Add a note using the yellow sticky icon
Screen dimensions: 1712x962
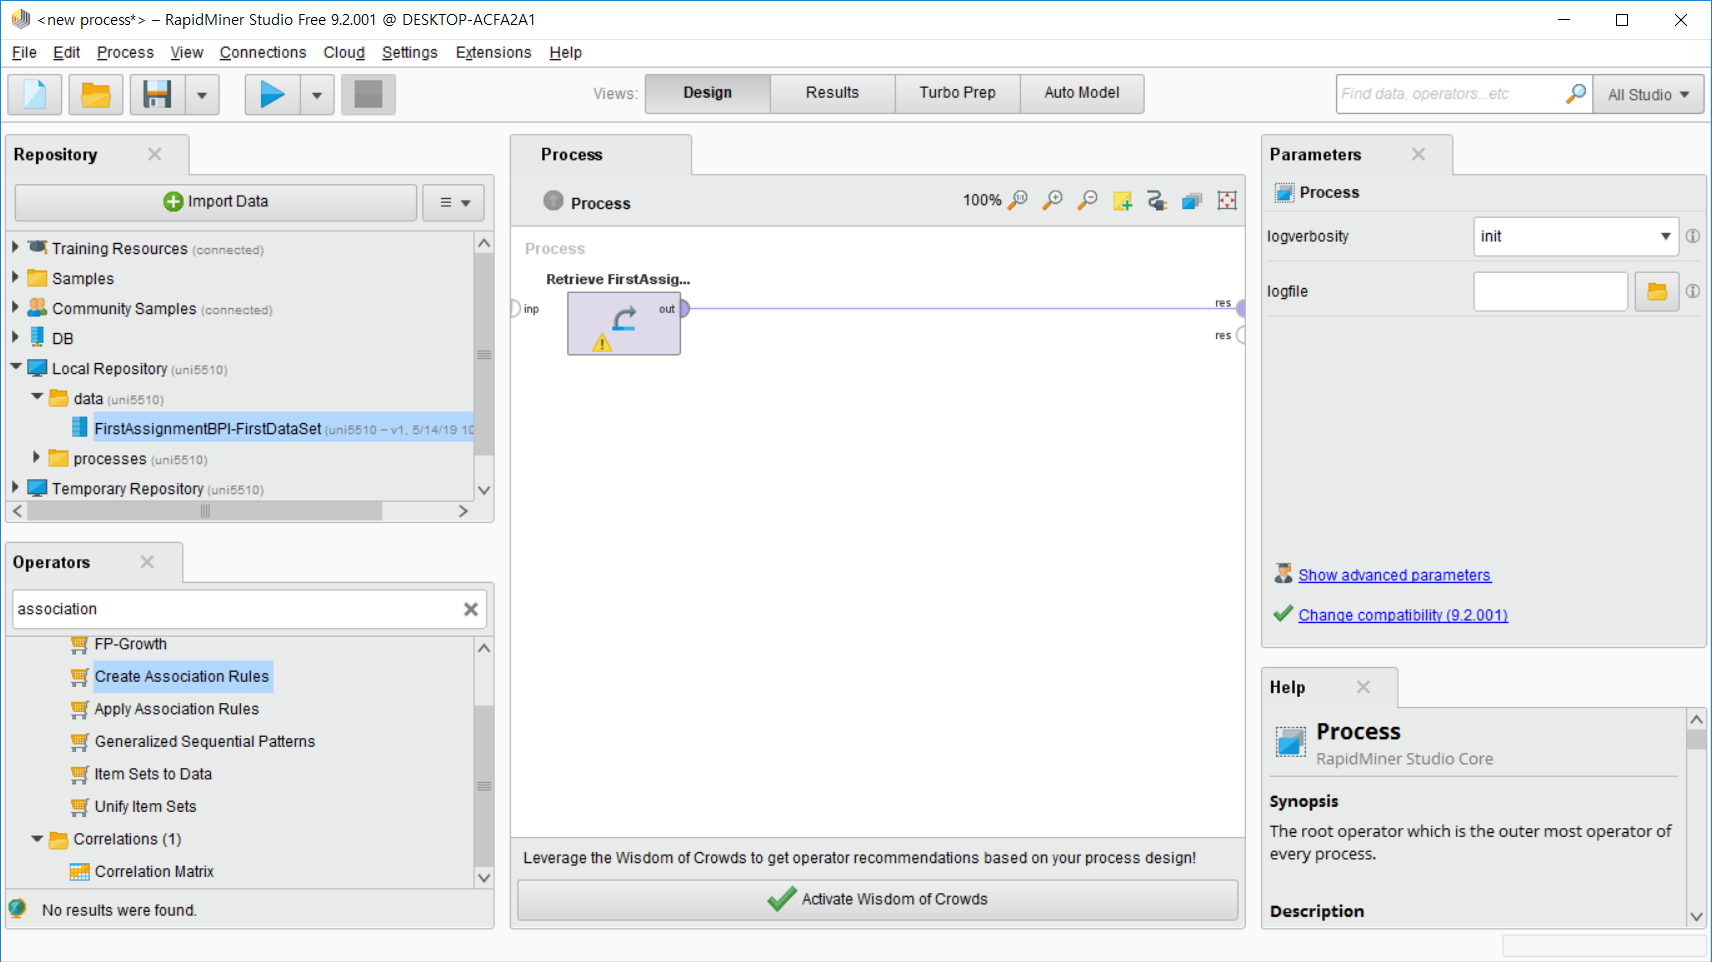1122,201
